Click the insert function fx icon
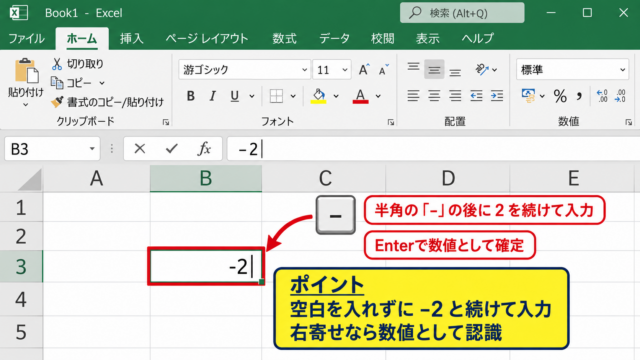The image size is (640, 360). [204, 149]
